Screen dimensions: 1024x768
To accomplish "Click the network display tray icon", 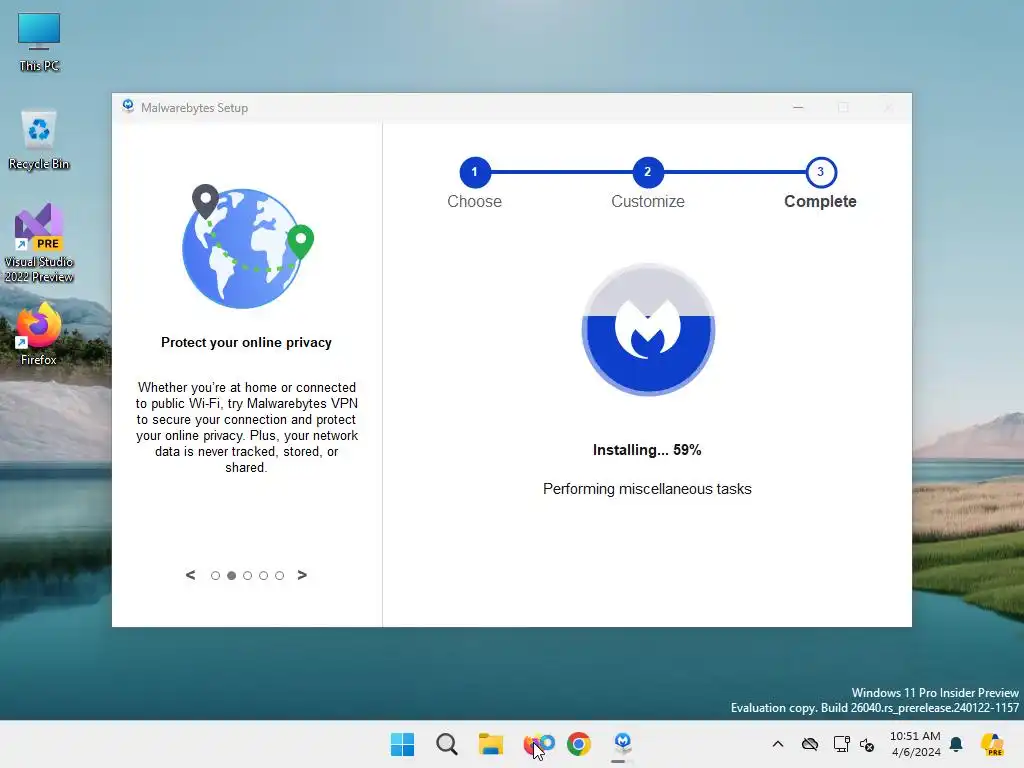I will coord(841,744).
